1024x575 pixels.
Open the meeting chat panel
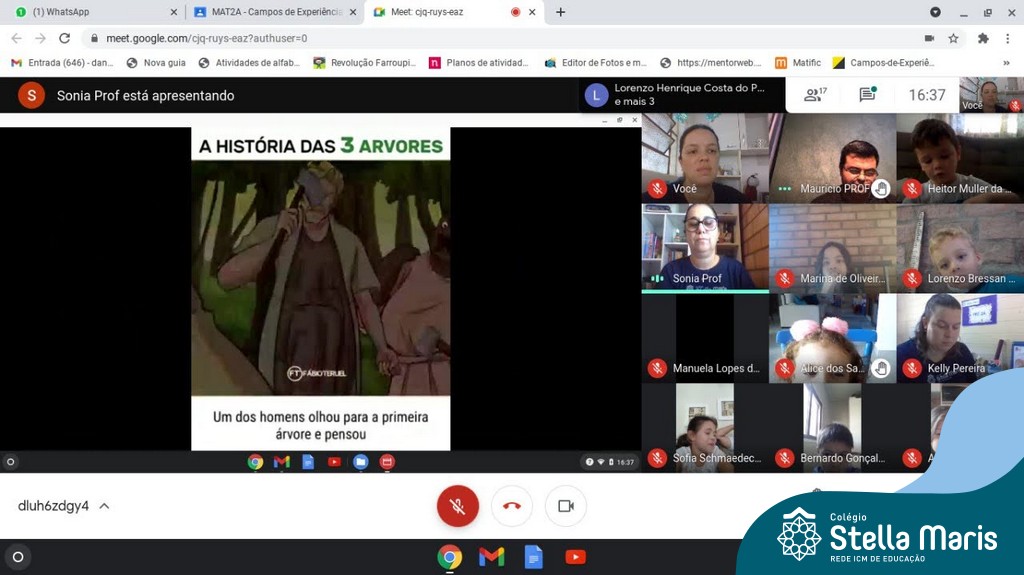(867, 95)
